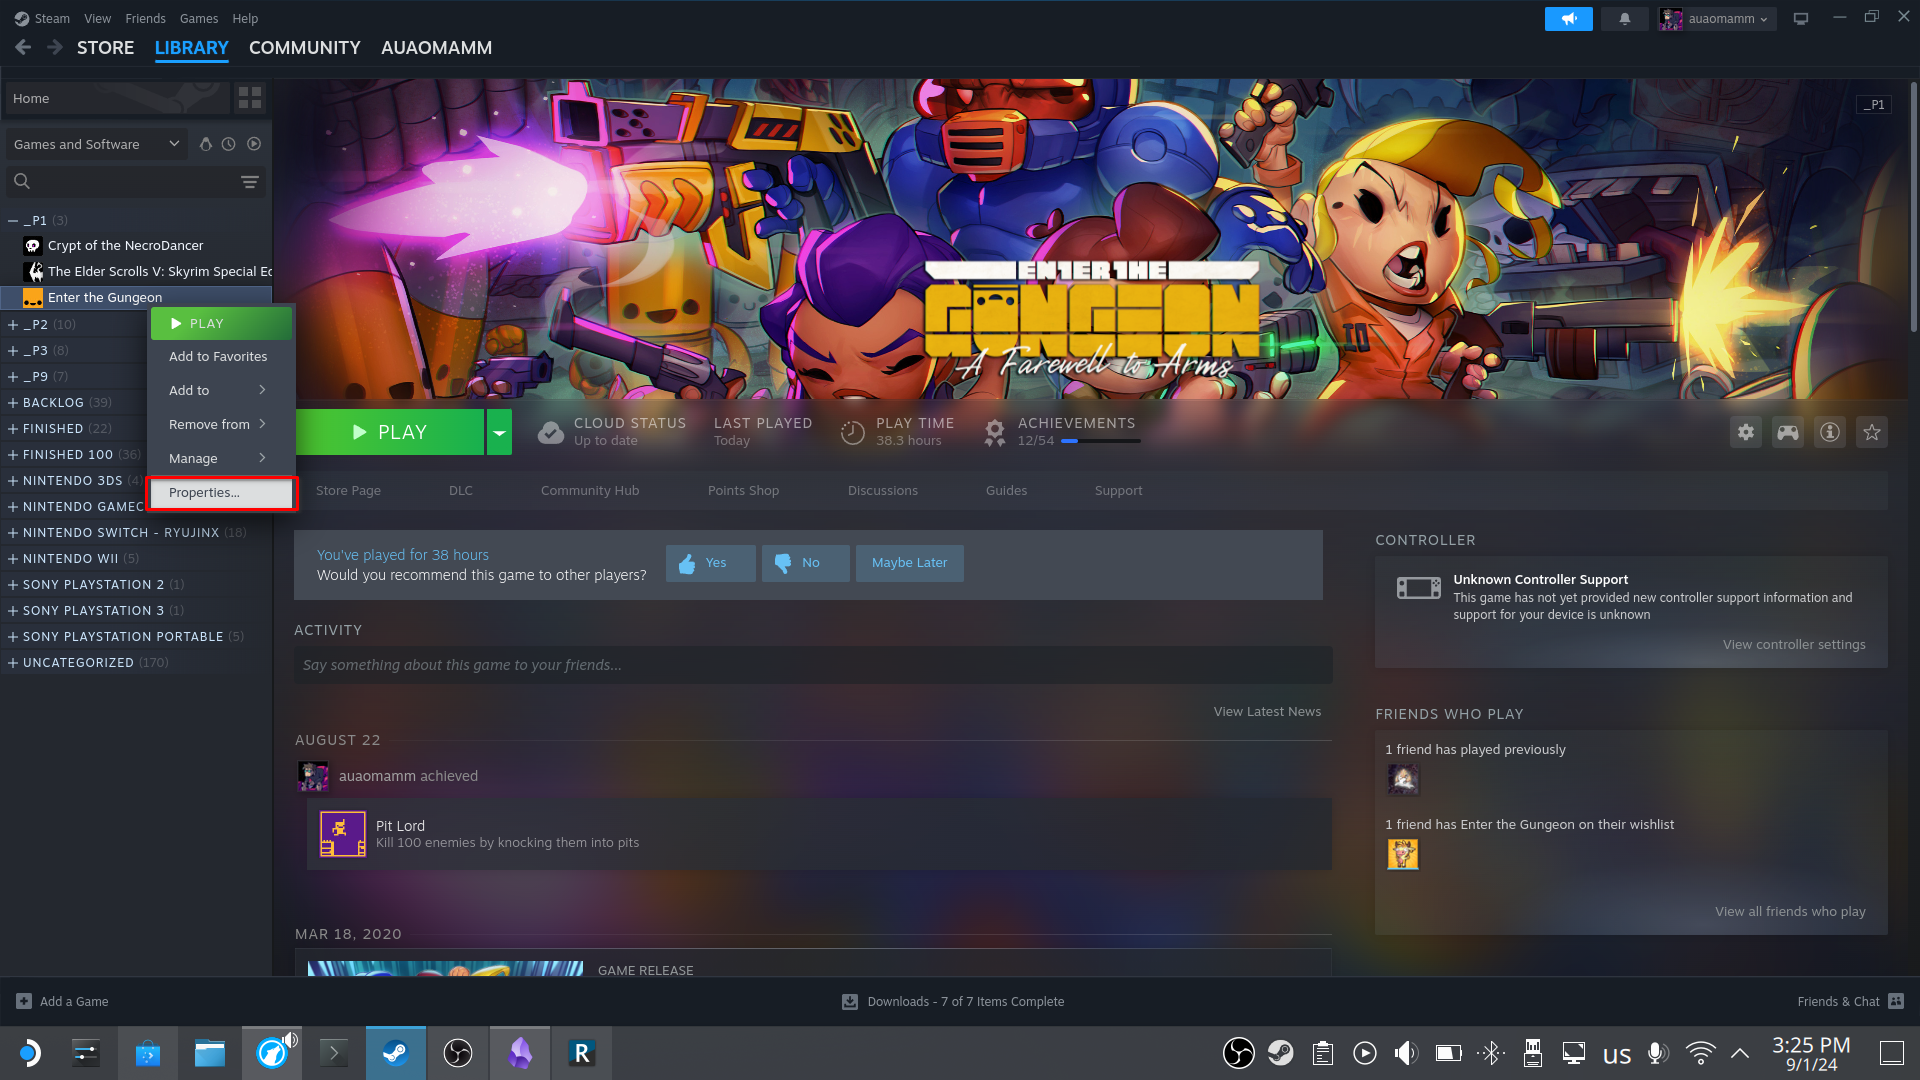Toggle the ready-to-play filter icon
The height and width of the screenshot is (1080, 1920).
(254, 144)
